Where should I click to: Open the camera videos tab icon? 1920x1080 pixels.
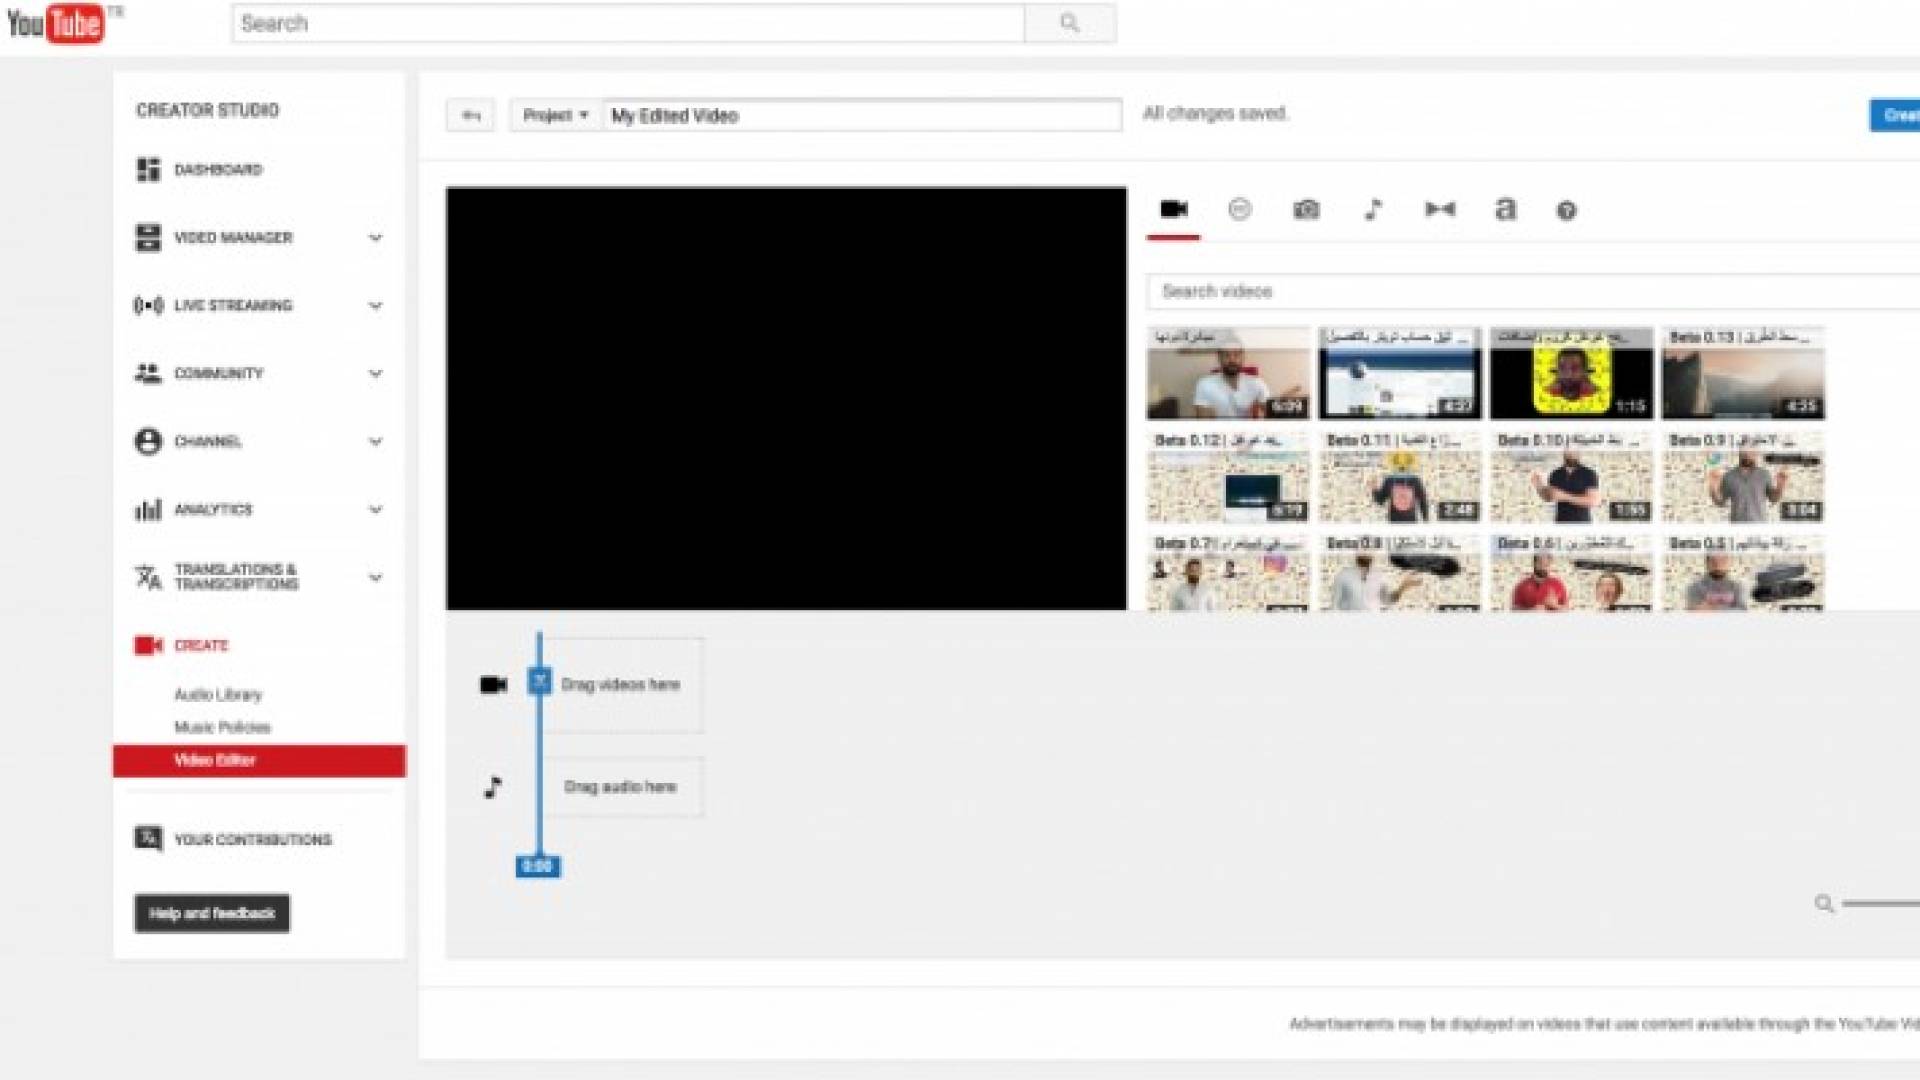[1173, 210]
